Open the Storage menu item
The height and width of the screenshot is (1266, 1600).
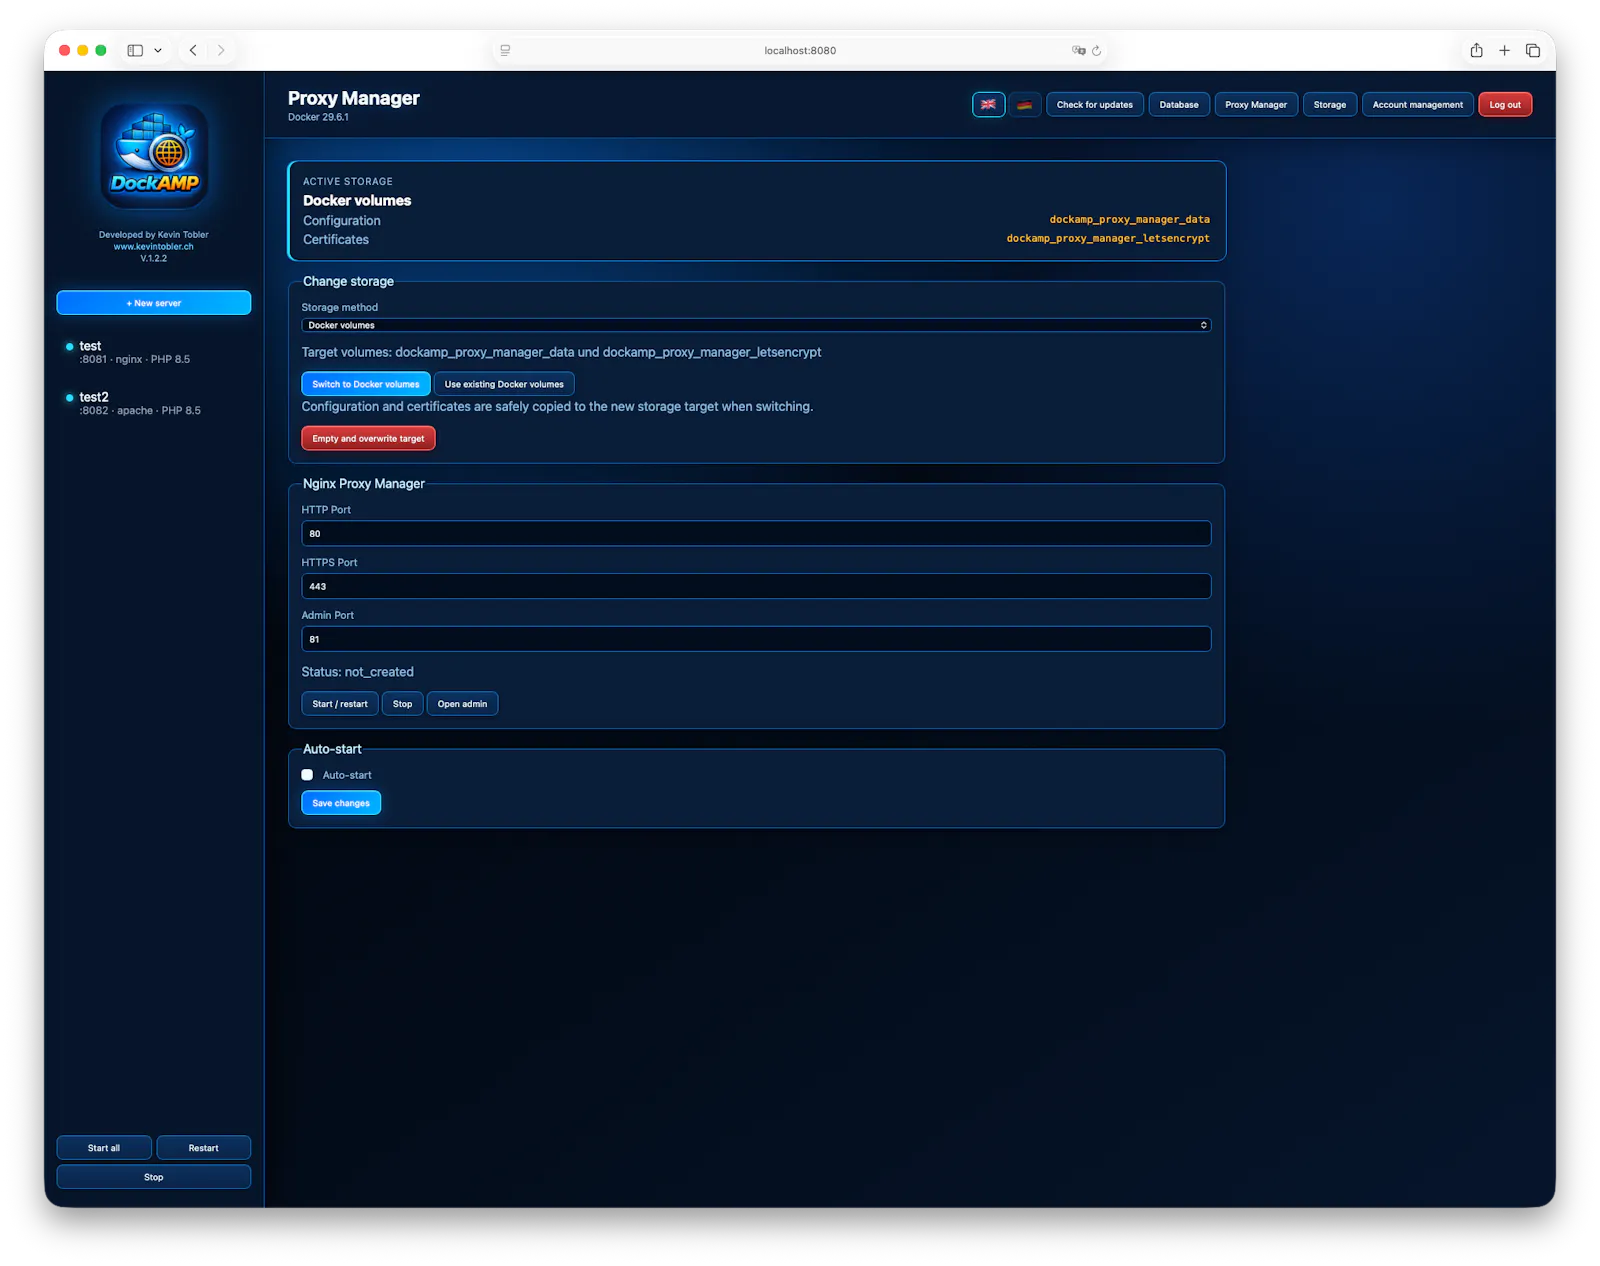click(x=1330, y=104)
